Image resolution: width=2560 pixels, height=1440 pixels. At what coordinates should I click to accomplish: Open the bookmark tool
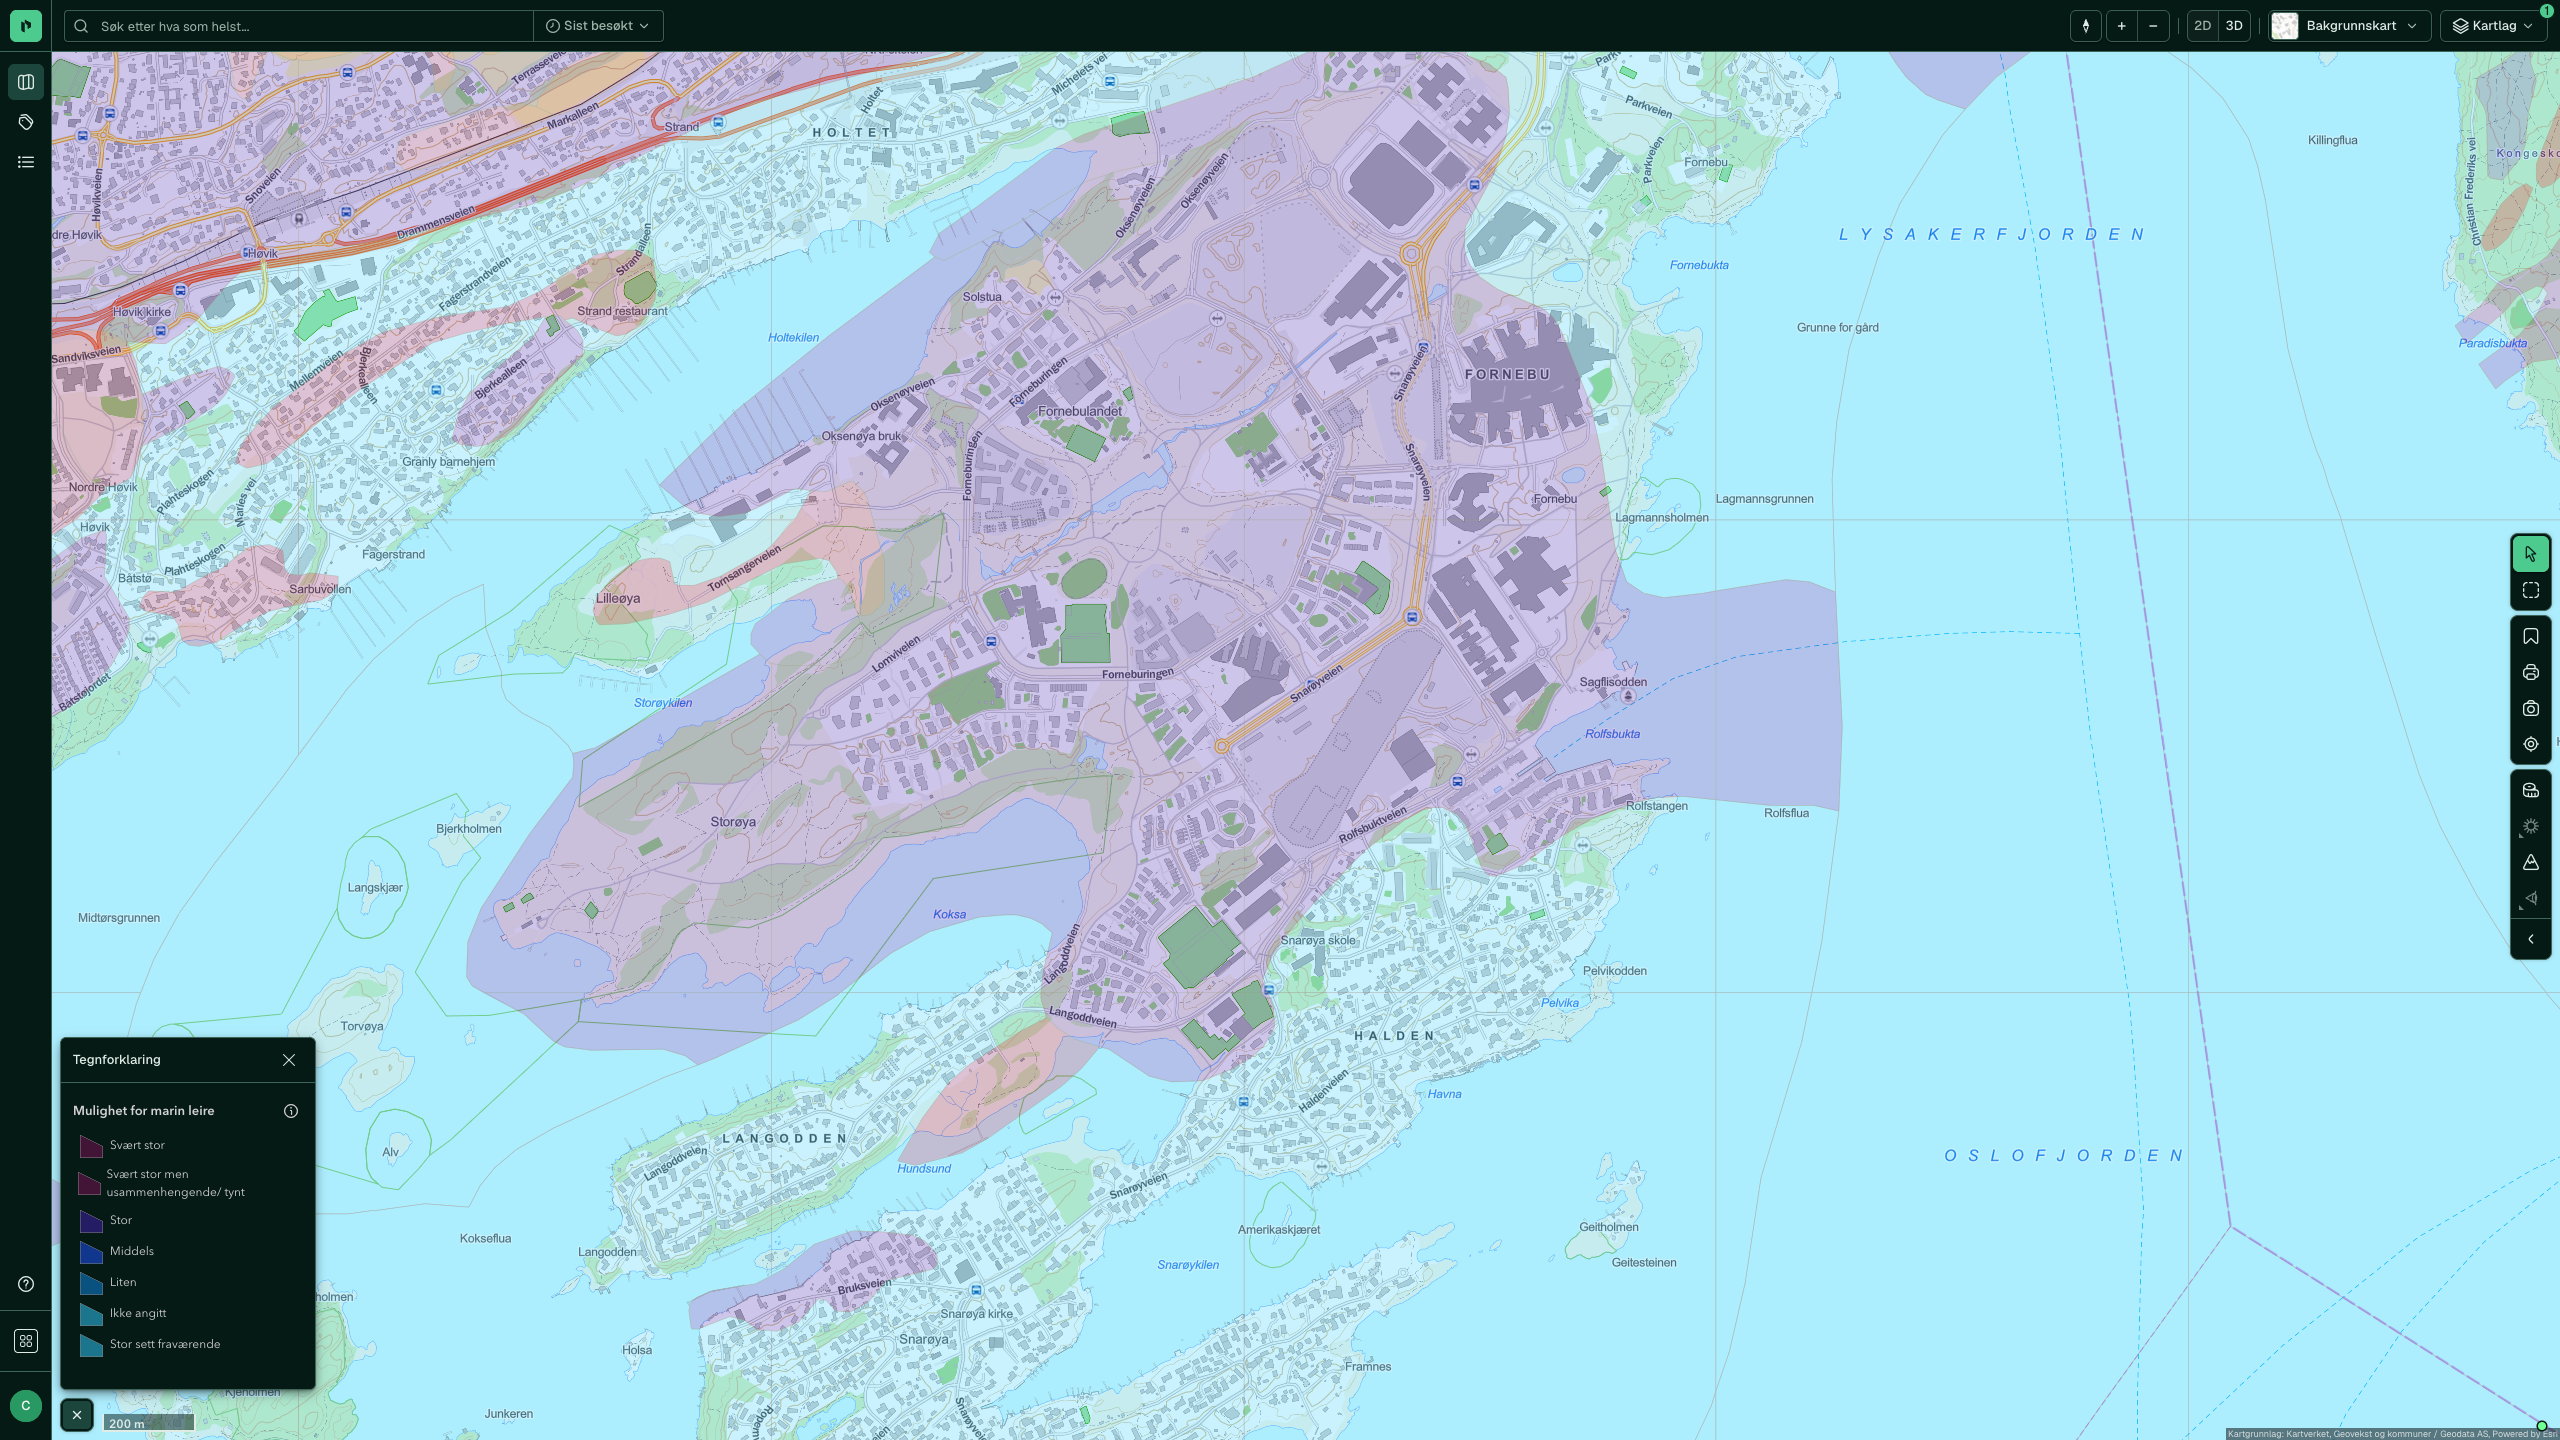tap(2530, 637)
